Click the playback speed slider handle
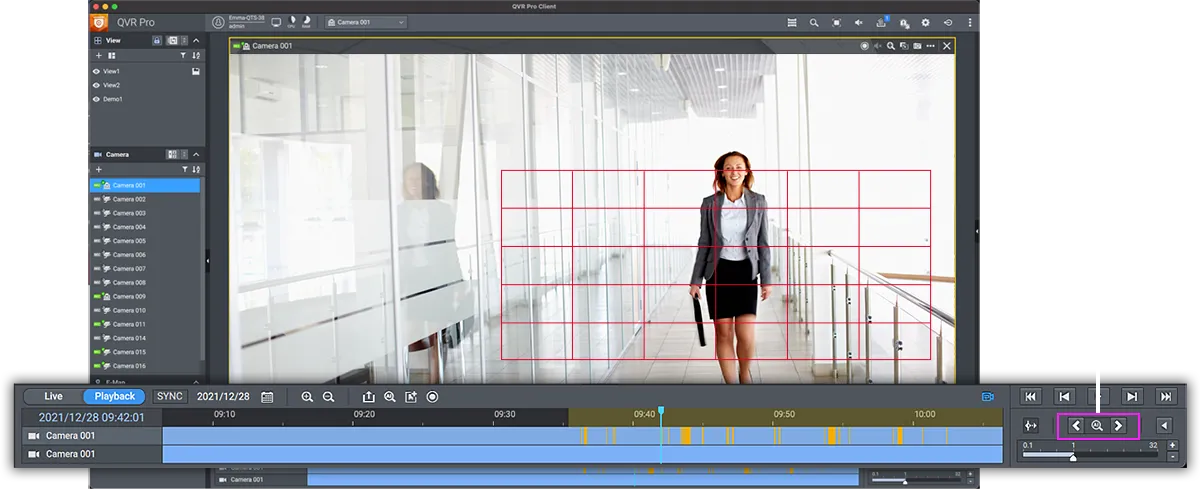The image size is (1200, 489). coord(1073,457)
